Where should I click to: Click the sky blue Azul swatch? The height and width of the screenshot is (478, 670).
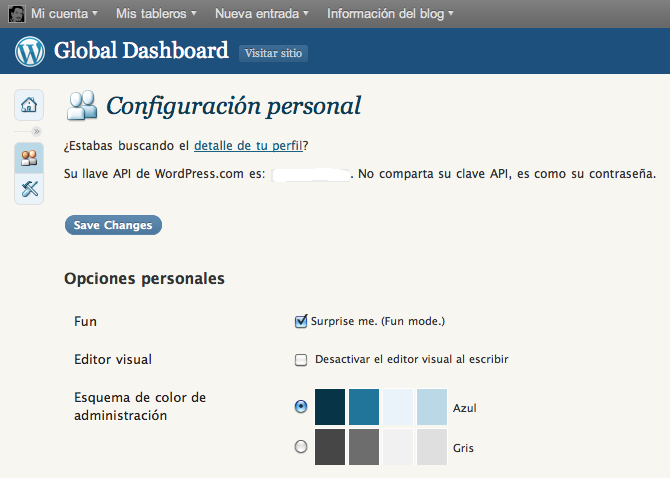click(x=432, y=407)
